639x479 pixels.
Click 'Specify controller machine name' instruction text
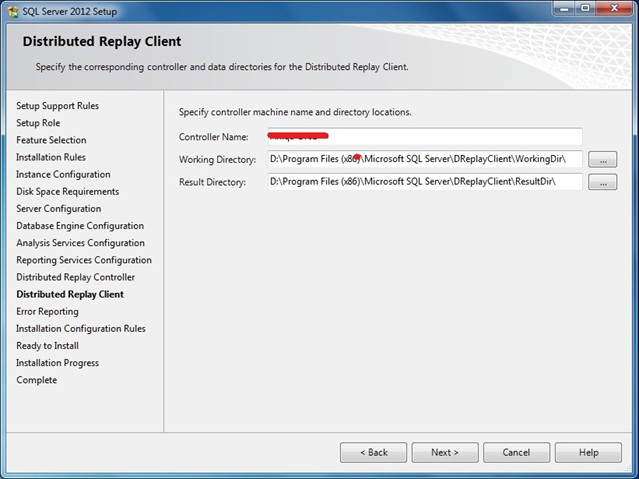coord(295,112)
